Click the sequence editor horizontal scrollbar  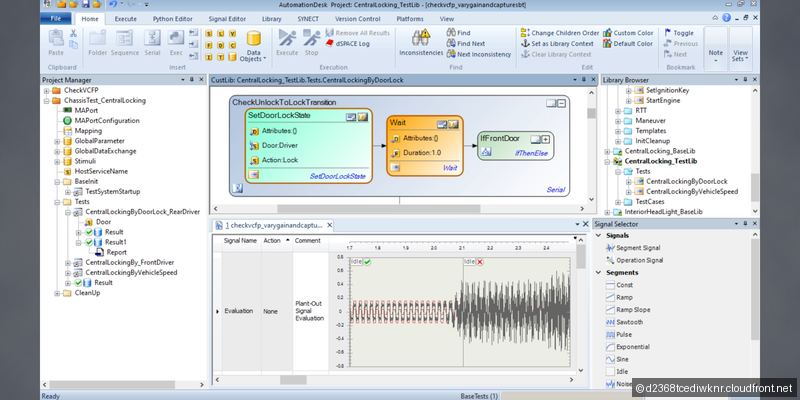[378, 209]
